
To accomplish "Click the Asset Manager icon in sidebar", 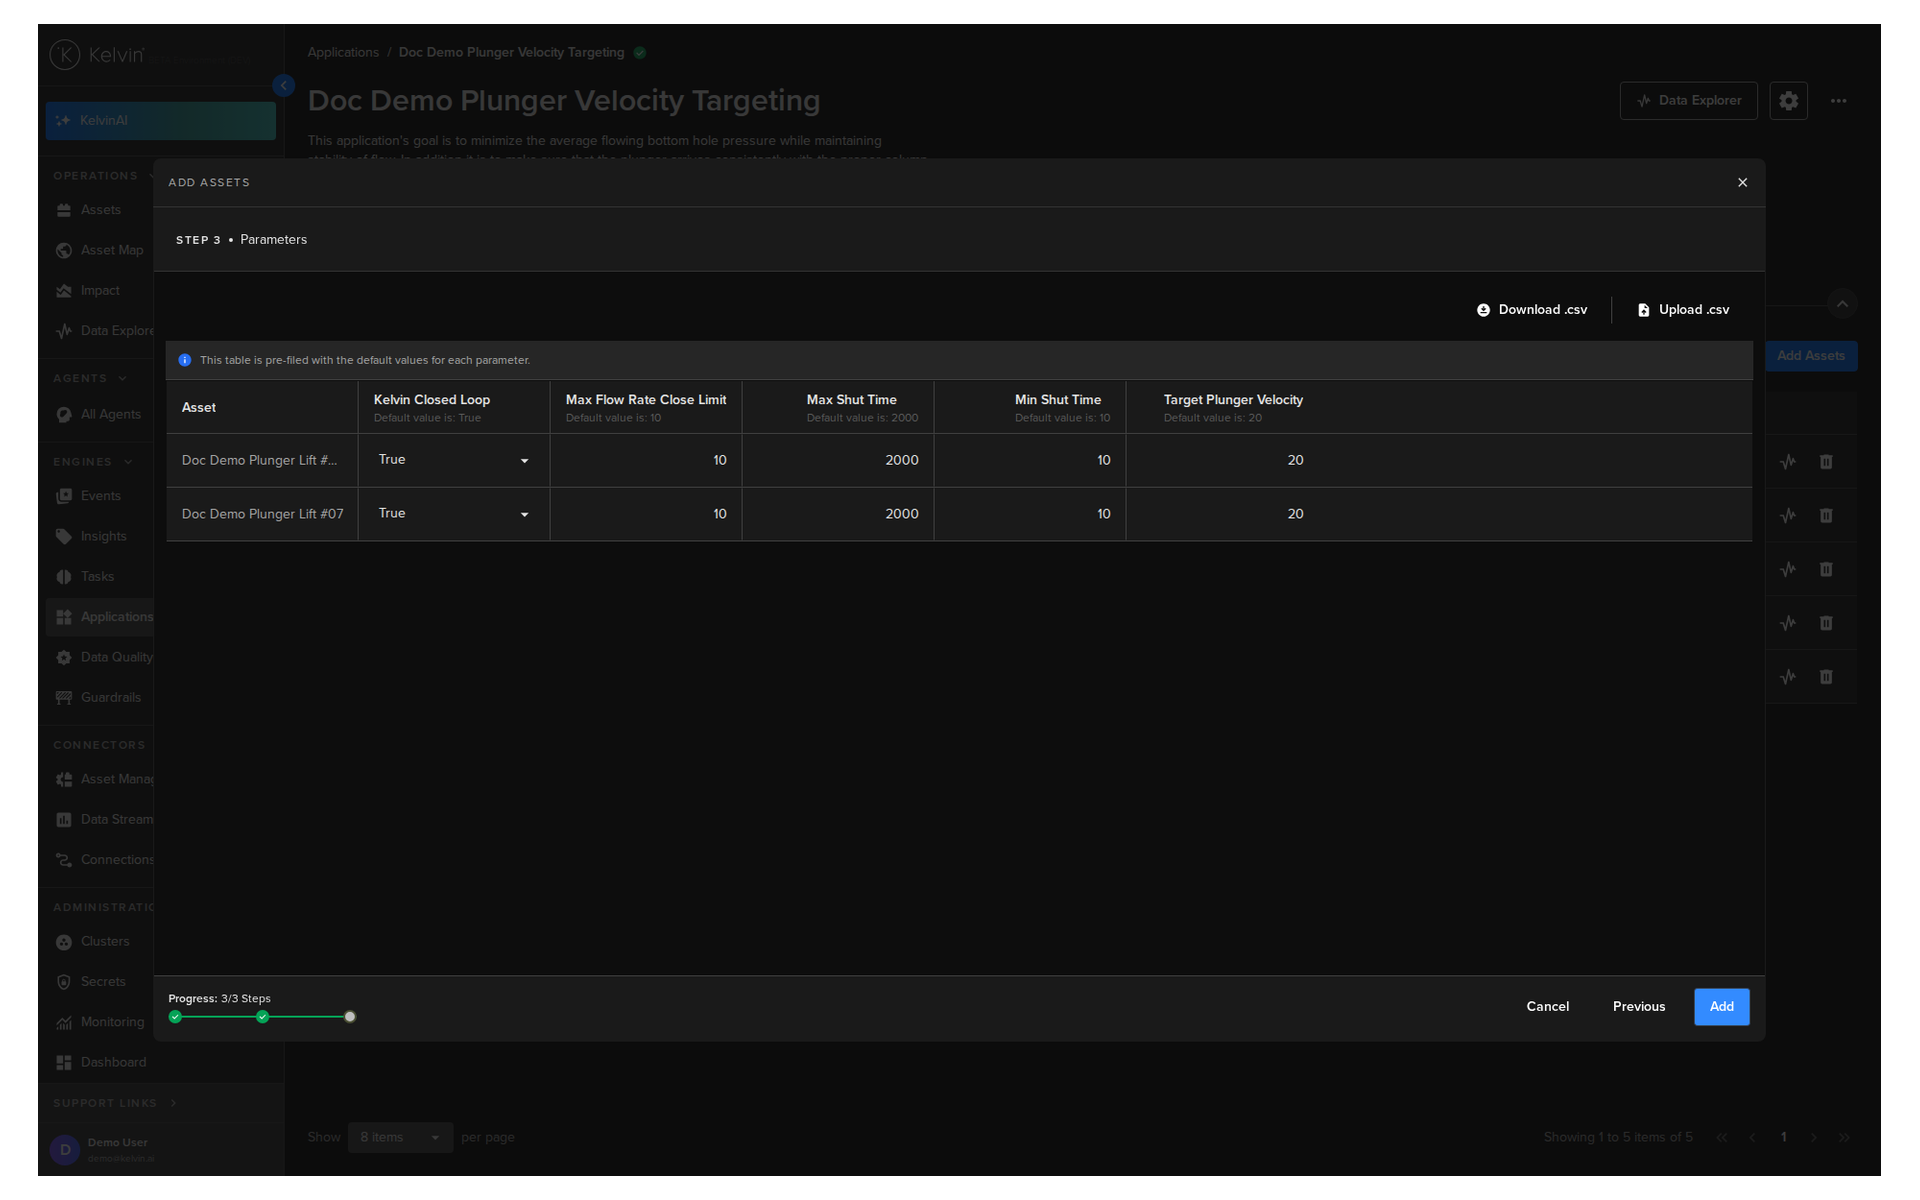I will (64, 780).
